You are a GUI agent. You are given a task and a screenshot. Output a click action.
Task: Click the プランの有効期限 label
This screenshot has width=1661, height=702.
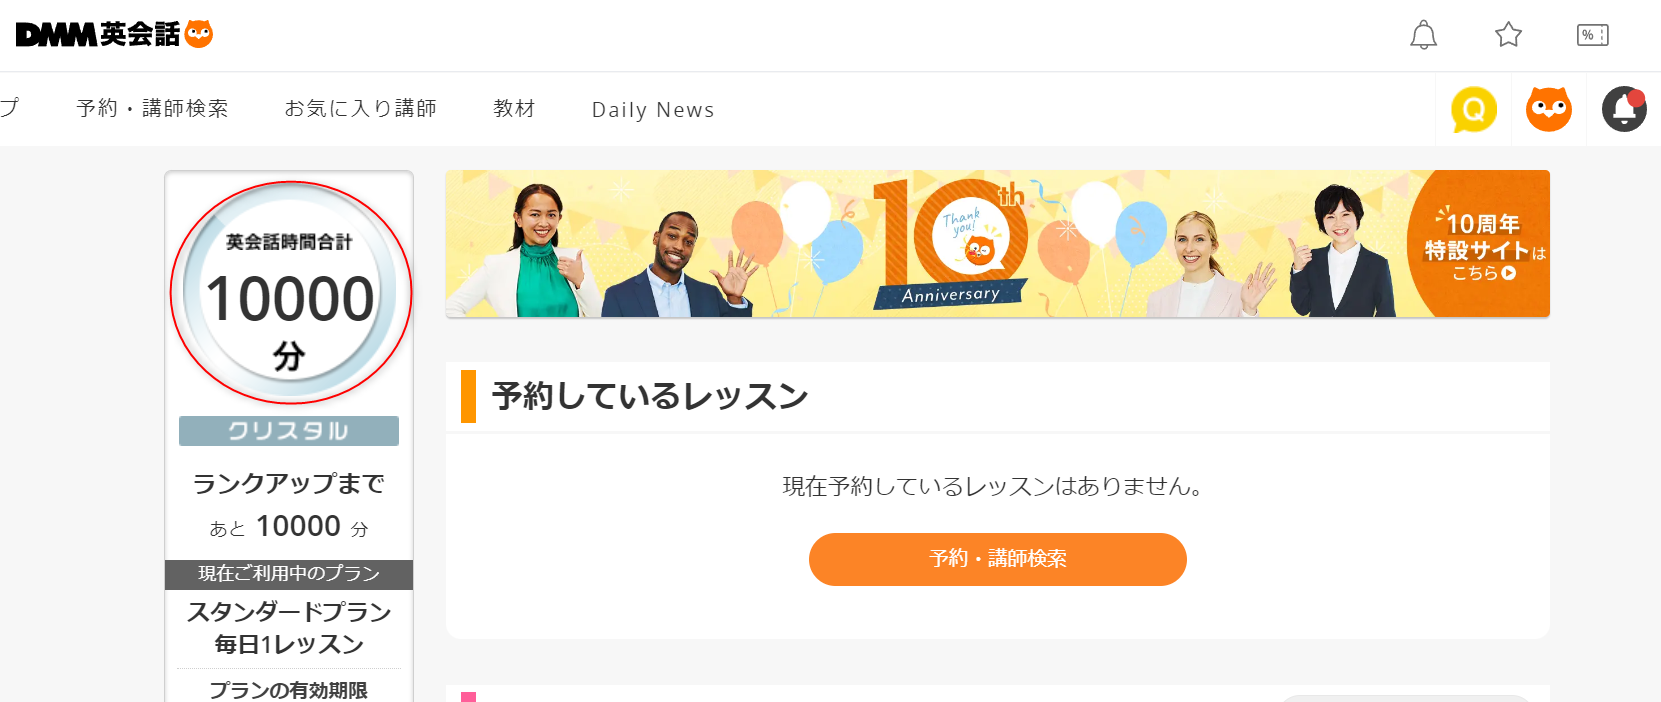pyautogui.click(x=289, y=690)
